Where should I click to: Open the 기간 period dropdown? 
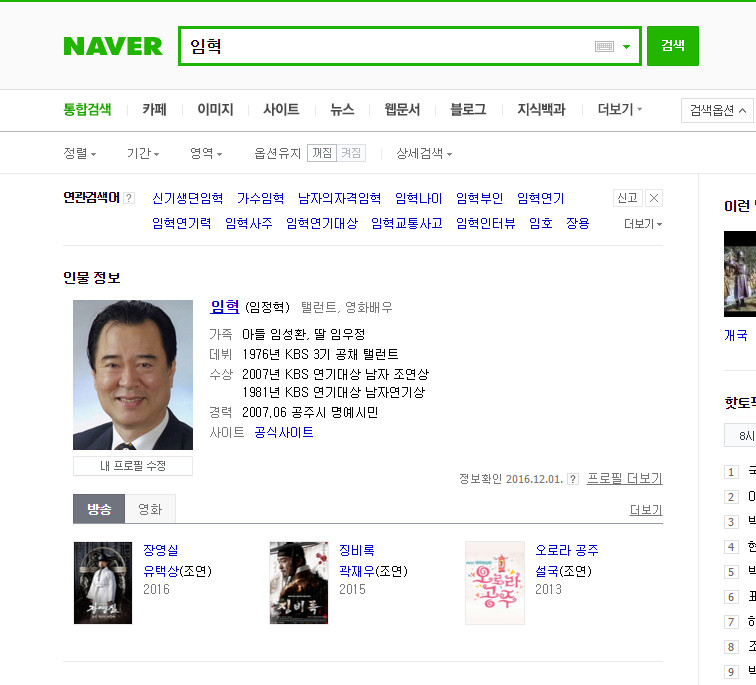click(x=143, y=154)
